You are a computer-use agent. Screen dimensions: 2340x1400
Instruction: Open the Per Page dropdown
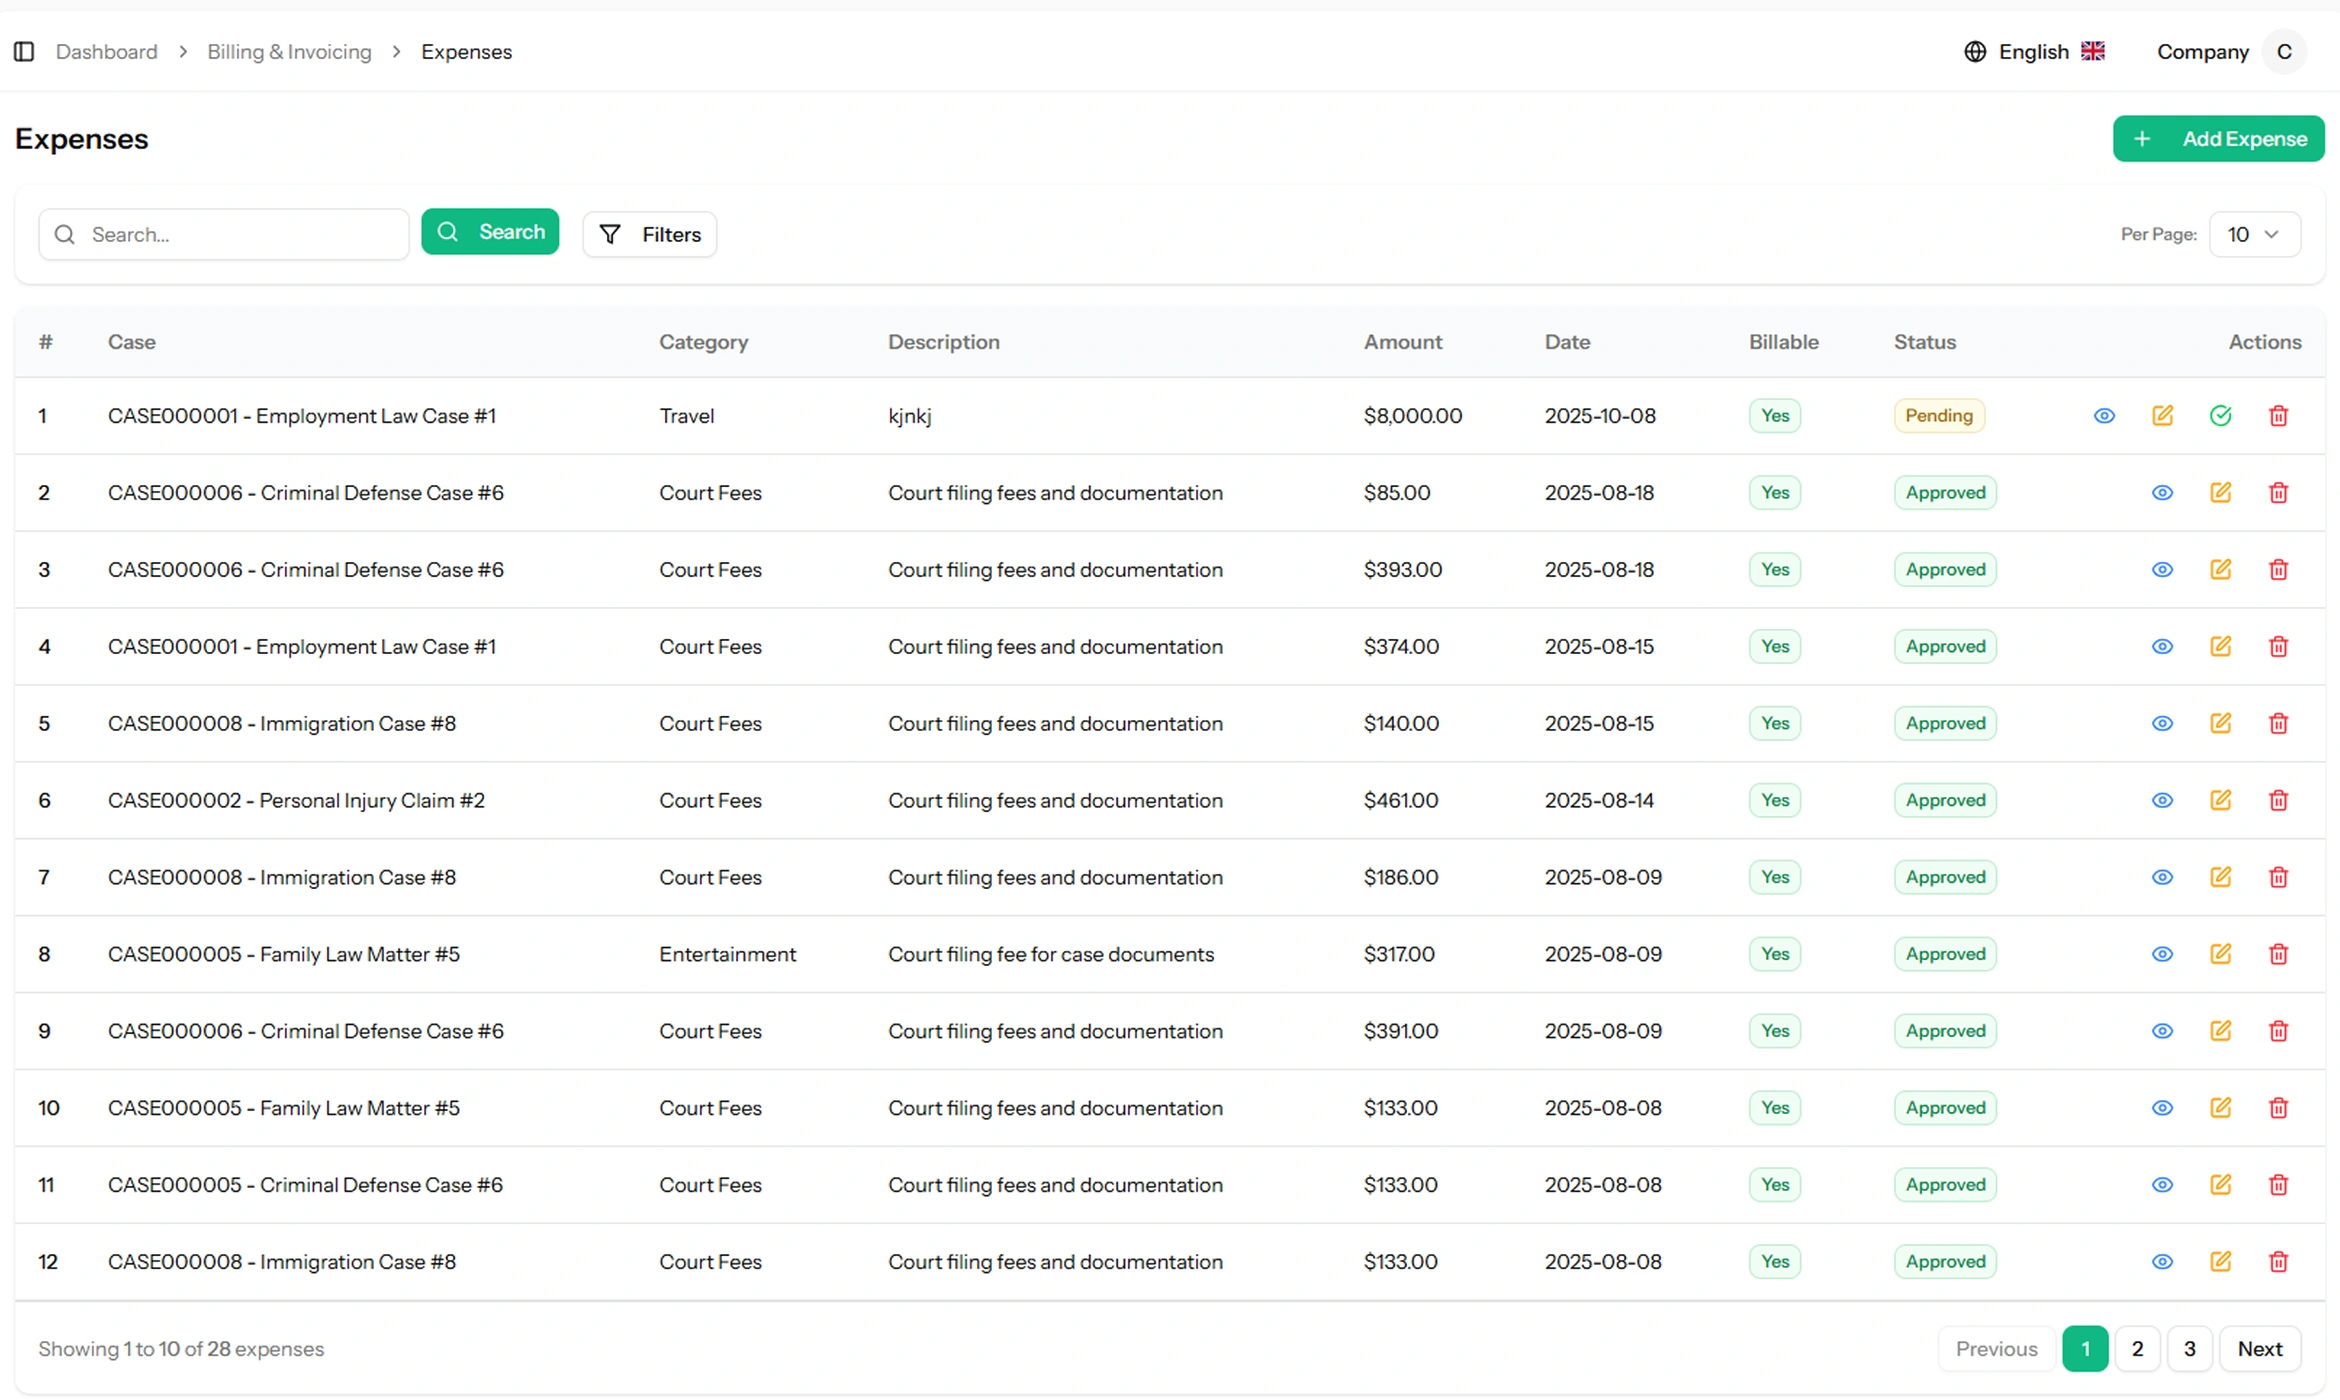(2254, 234)
